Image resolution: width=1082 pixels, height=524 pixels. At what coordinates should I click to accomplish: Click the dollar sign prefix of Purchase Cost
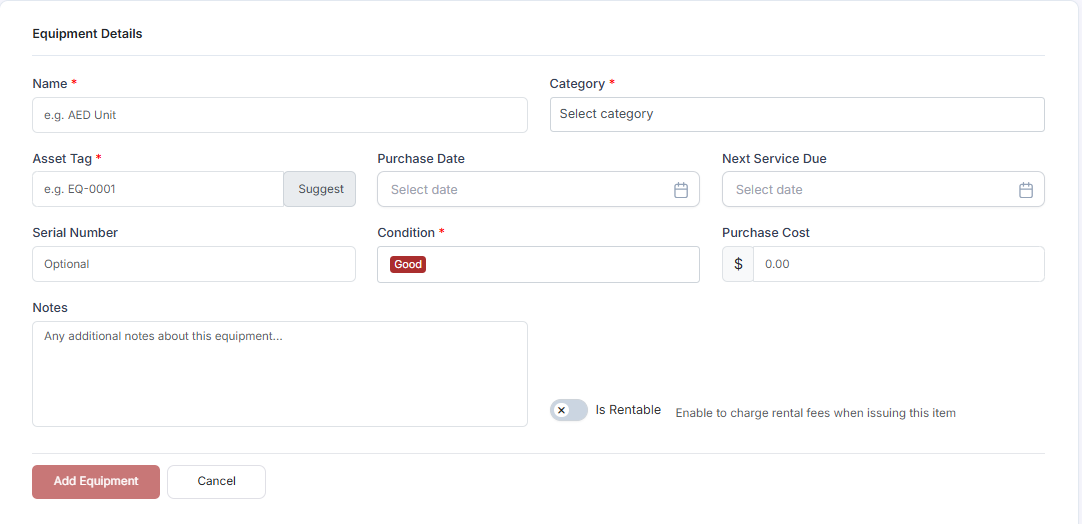(x=738, y=264)
